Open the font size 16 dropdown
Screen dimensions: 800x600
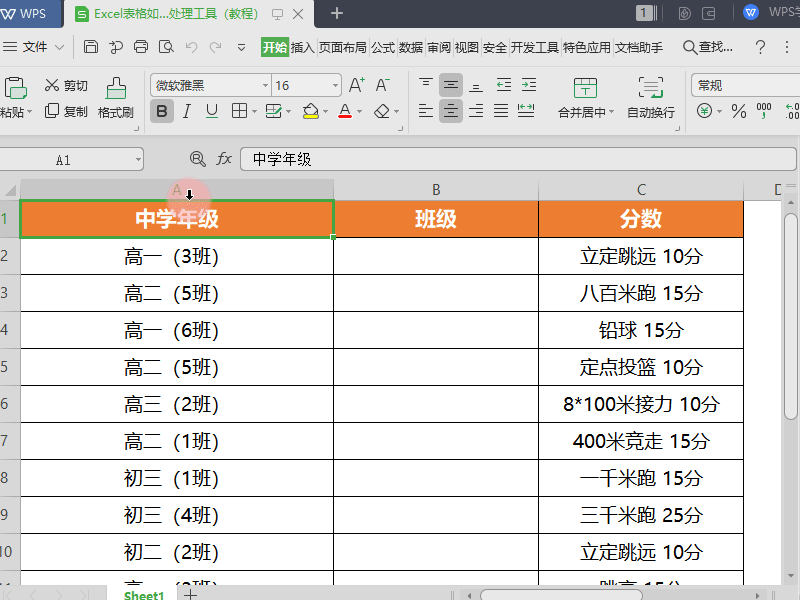click(x=335, y=85)
